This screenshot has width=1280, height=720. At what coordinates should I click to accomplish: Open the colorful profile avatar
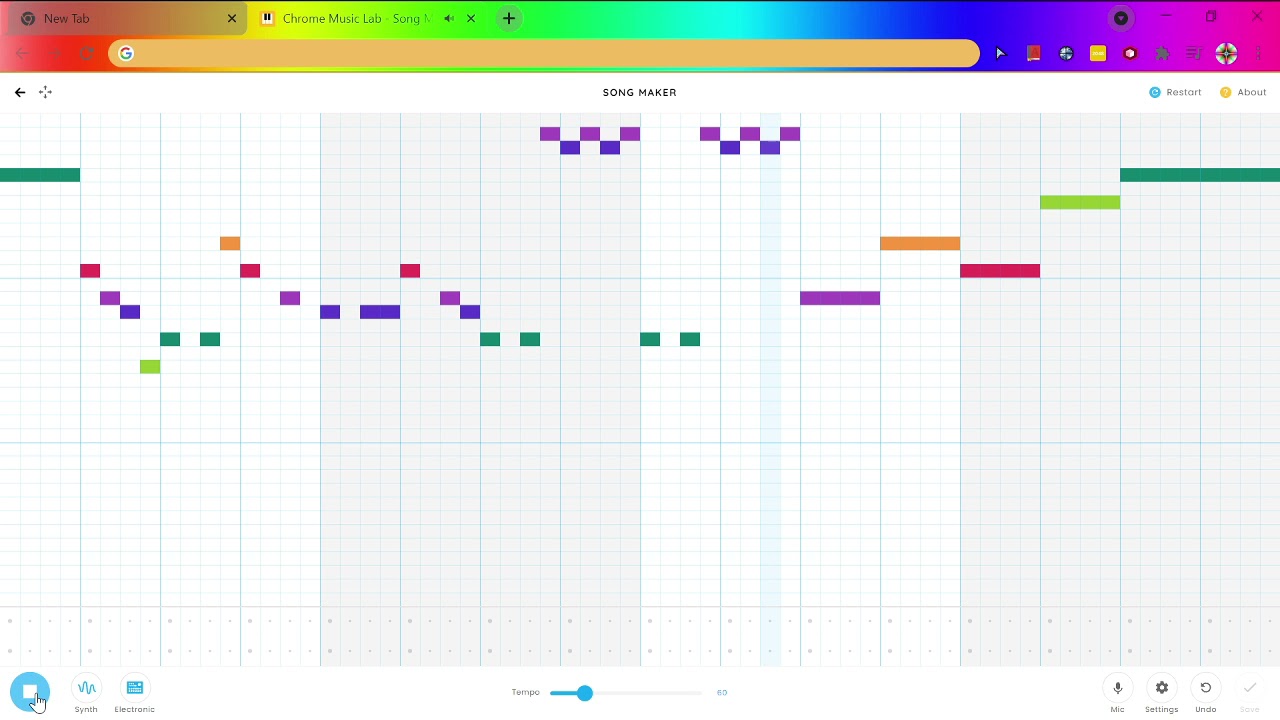pyautogui.click(x=1227, y=53)
